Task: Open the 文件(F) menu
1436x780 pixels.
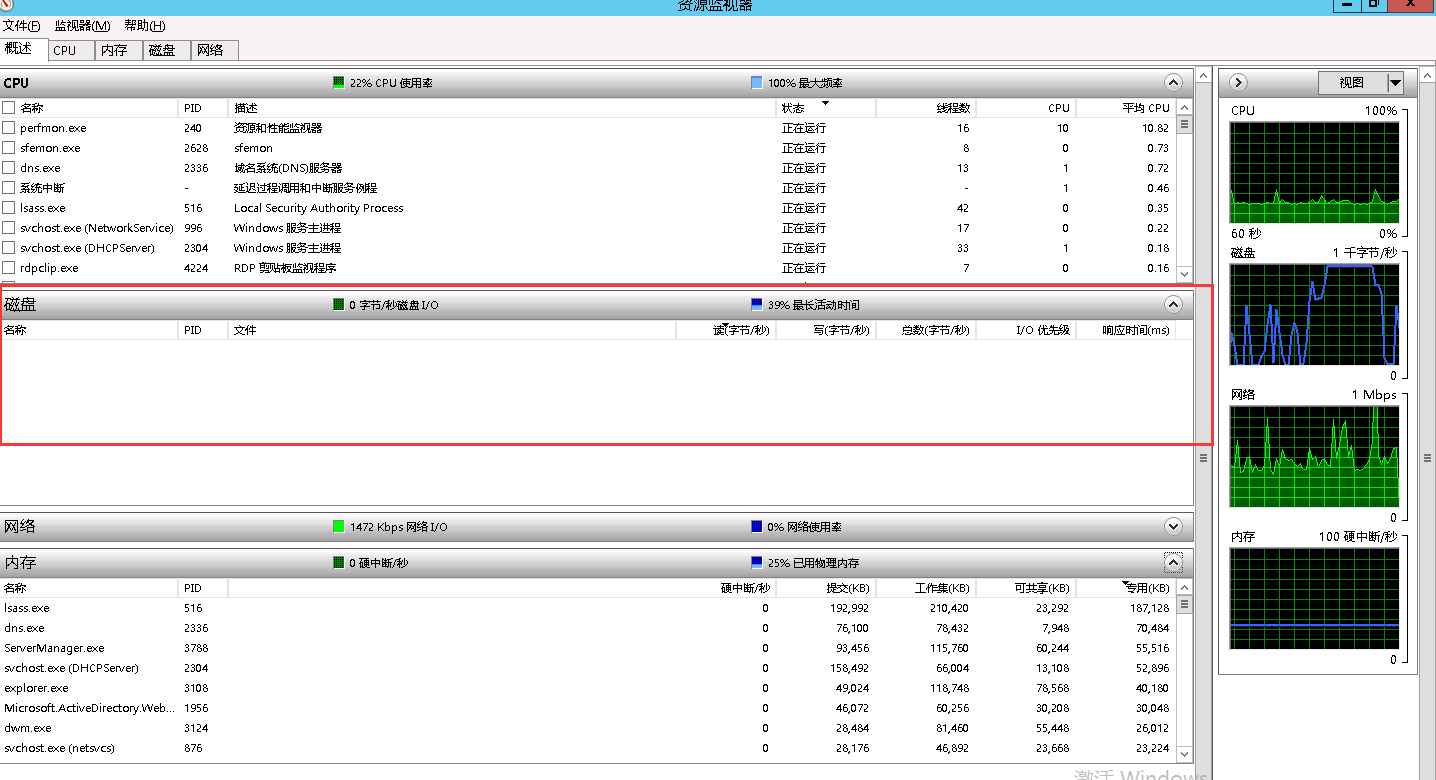Action: pyautogui.click(x=22, y=26)
